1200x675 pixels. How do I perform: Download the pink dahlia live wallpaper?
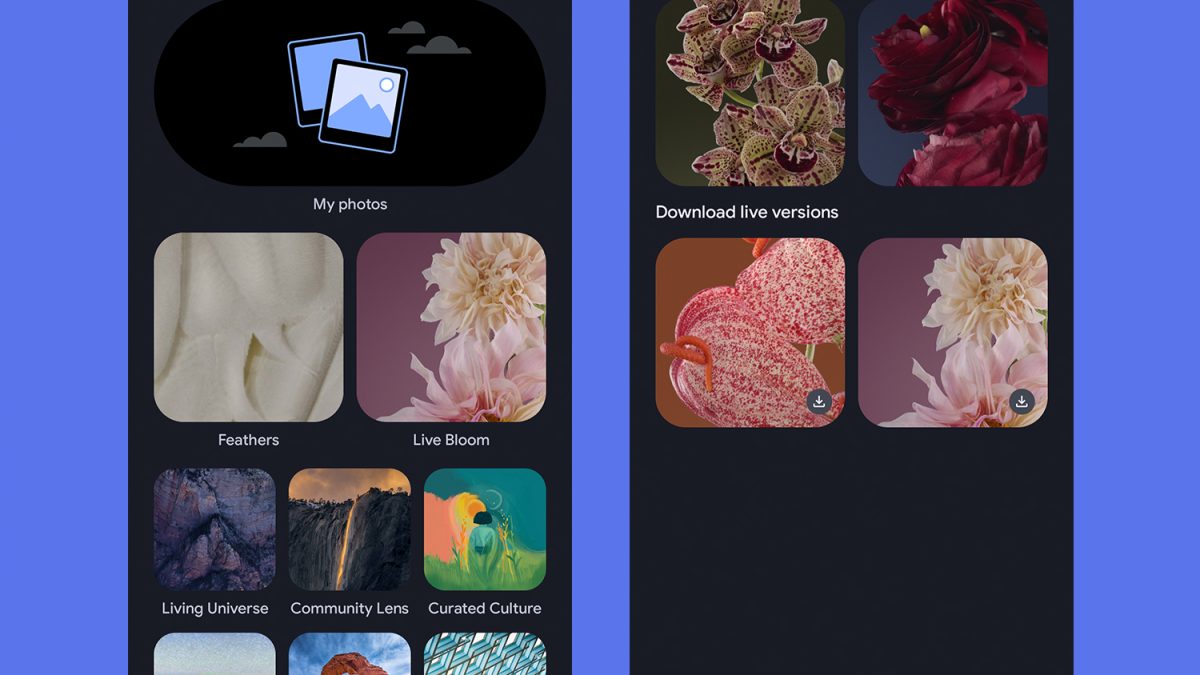pos(1021,402)
